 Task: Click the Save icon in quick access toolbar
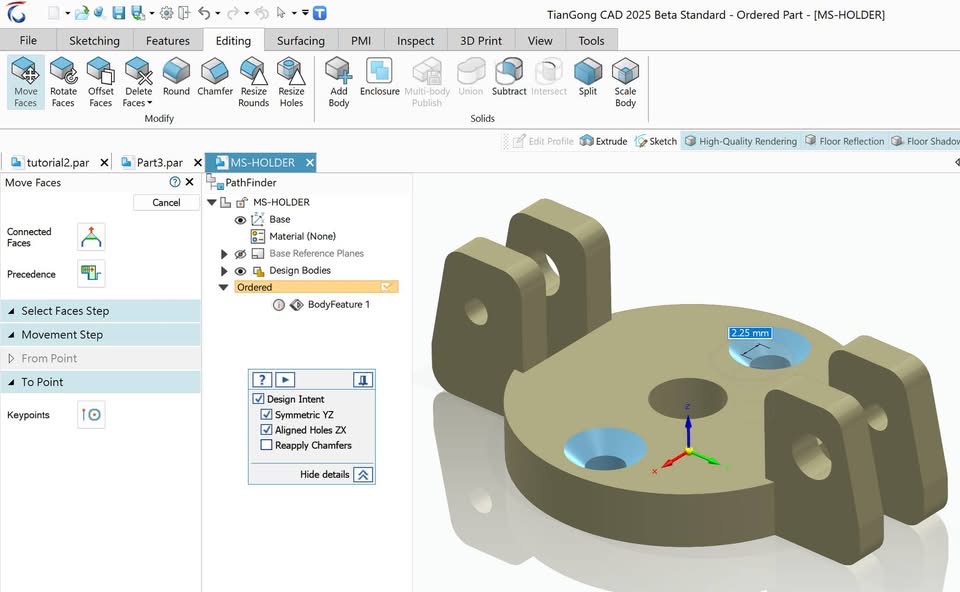click(119, 13)
